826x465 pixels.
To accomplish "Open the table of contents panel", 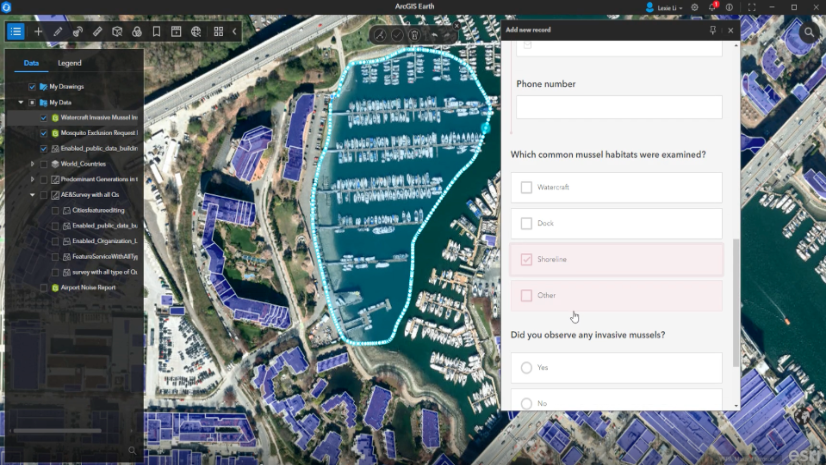I will pos(15,31).
